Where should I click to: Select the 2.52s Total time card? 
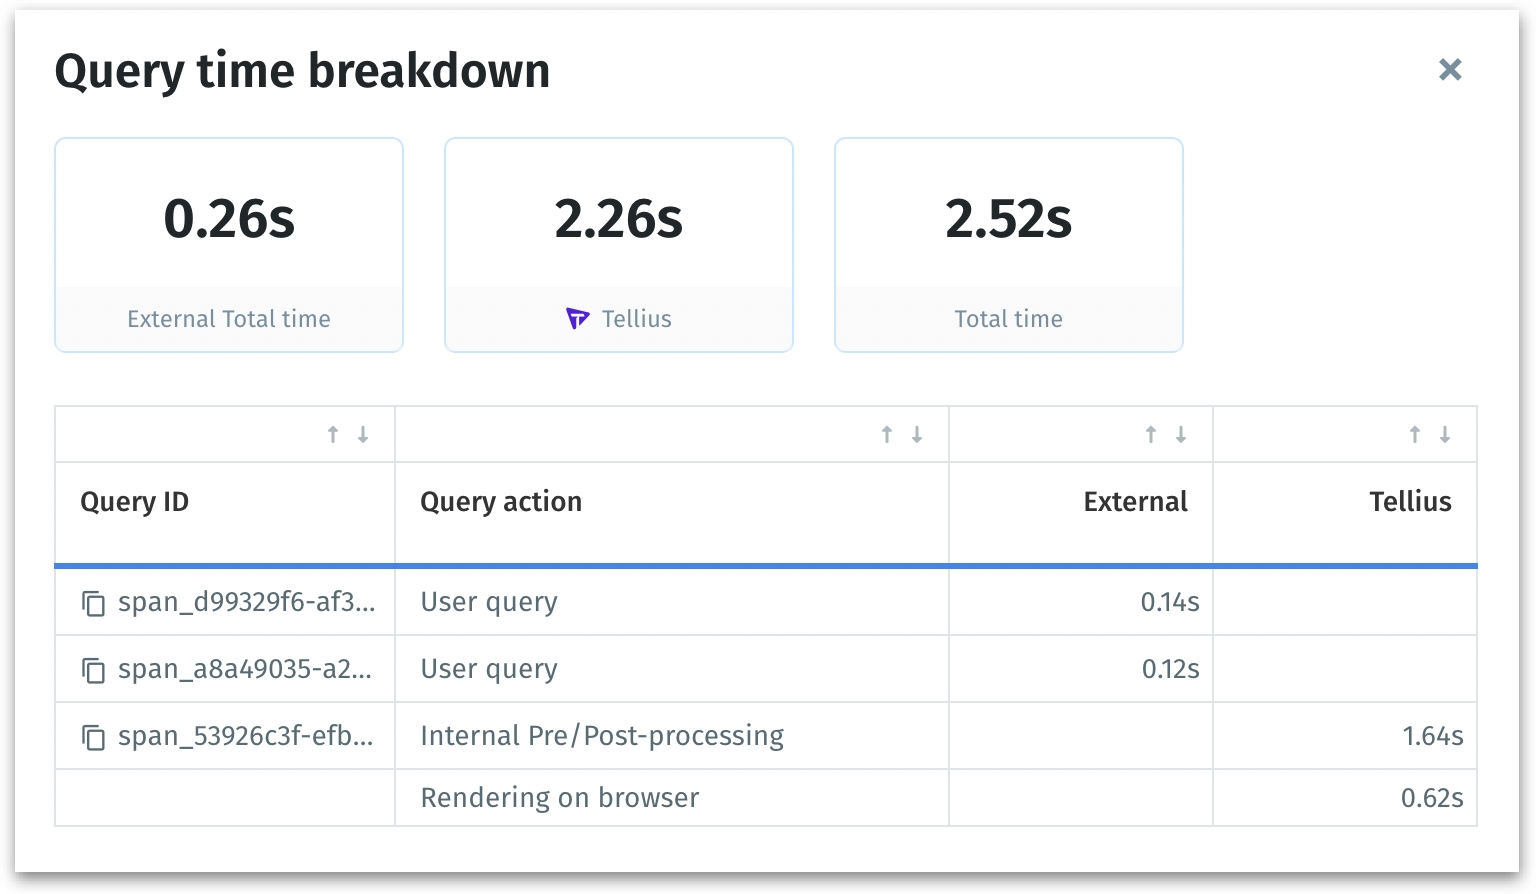[1008, 245]
